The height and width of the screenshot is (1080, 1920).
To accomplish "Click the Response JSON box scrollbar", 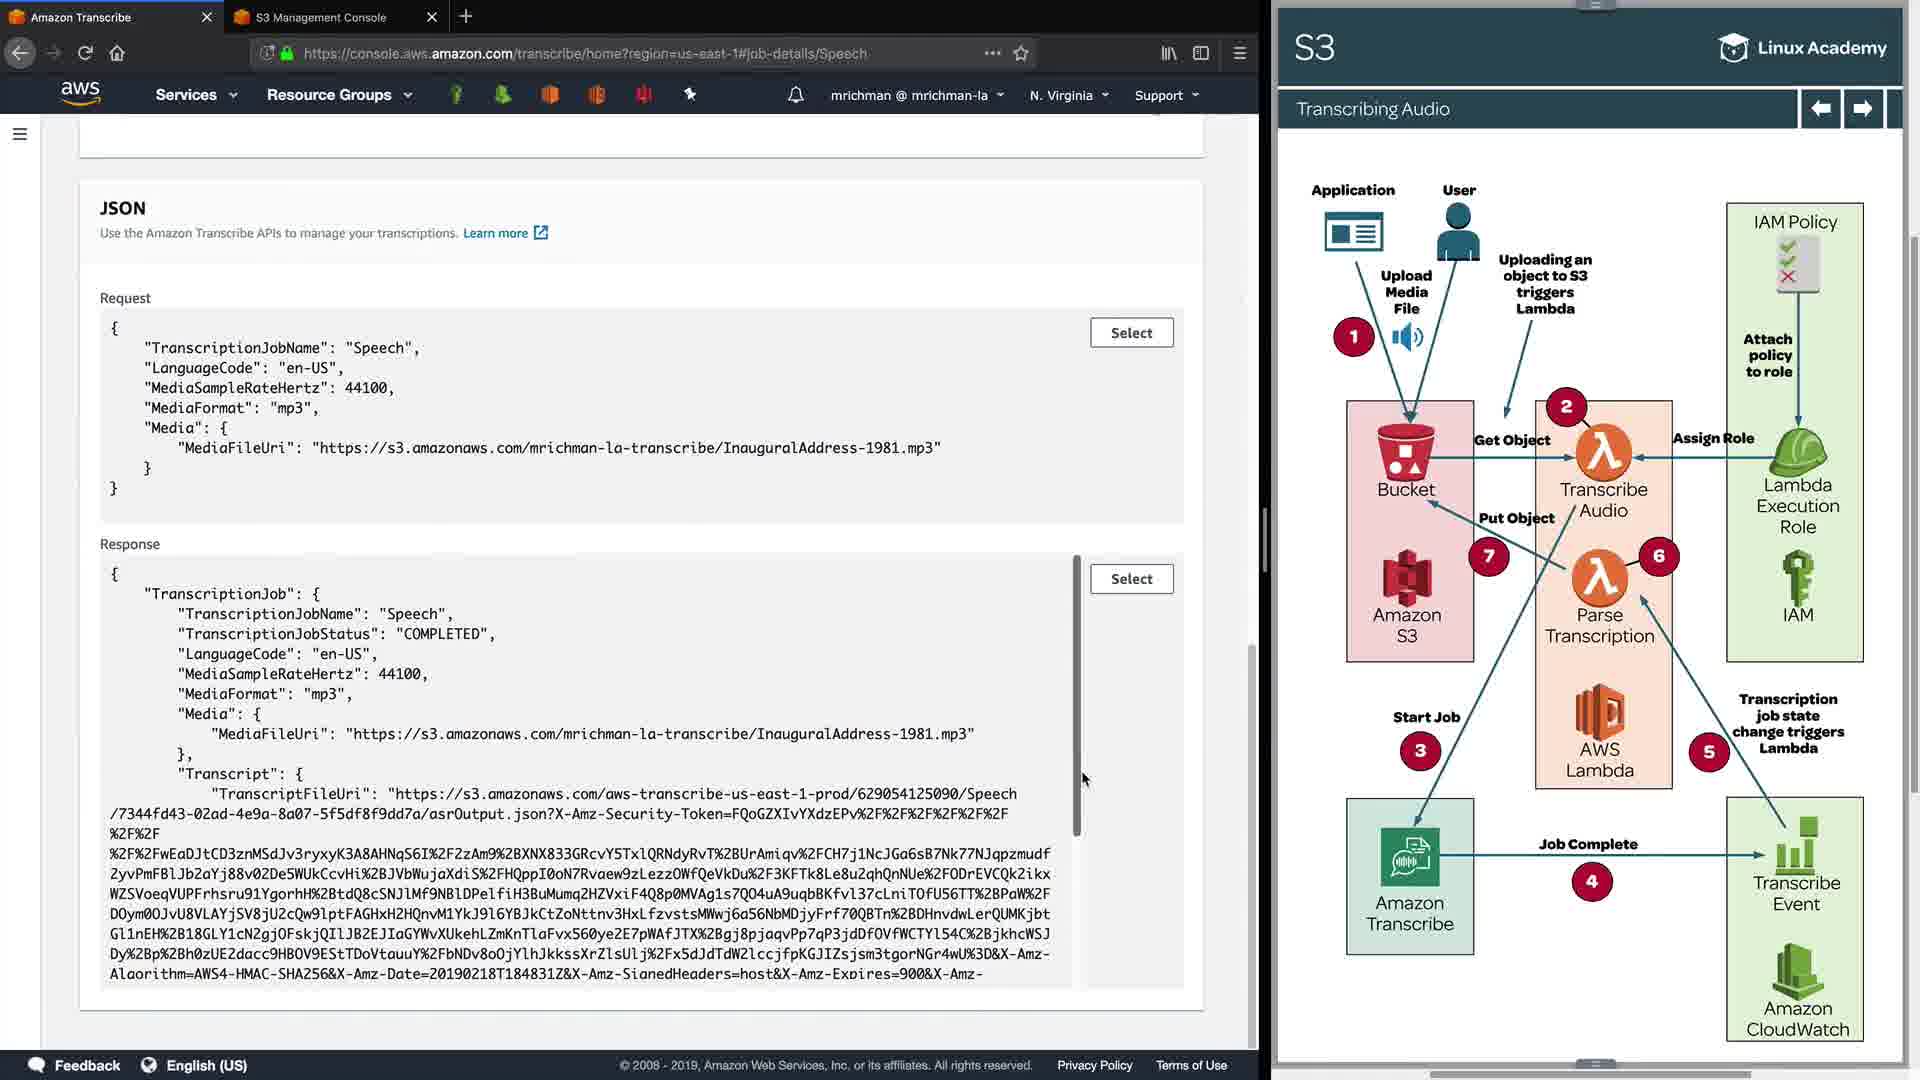I will (1077, 695).
